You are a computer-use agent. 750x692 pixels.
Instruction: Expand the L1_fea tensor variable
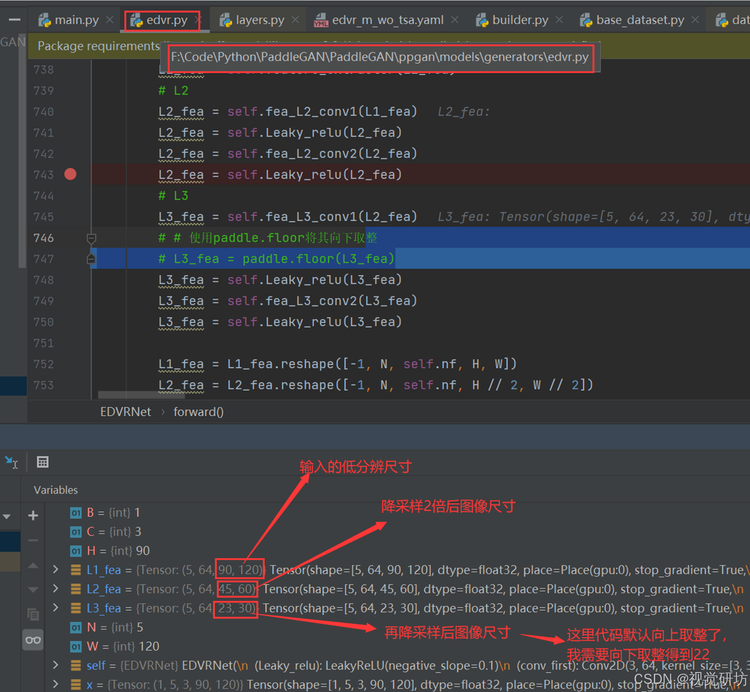(55, 569)
